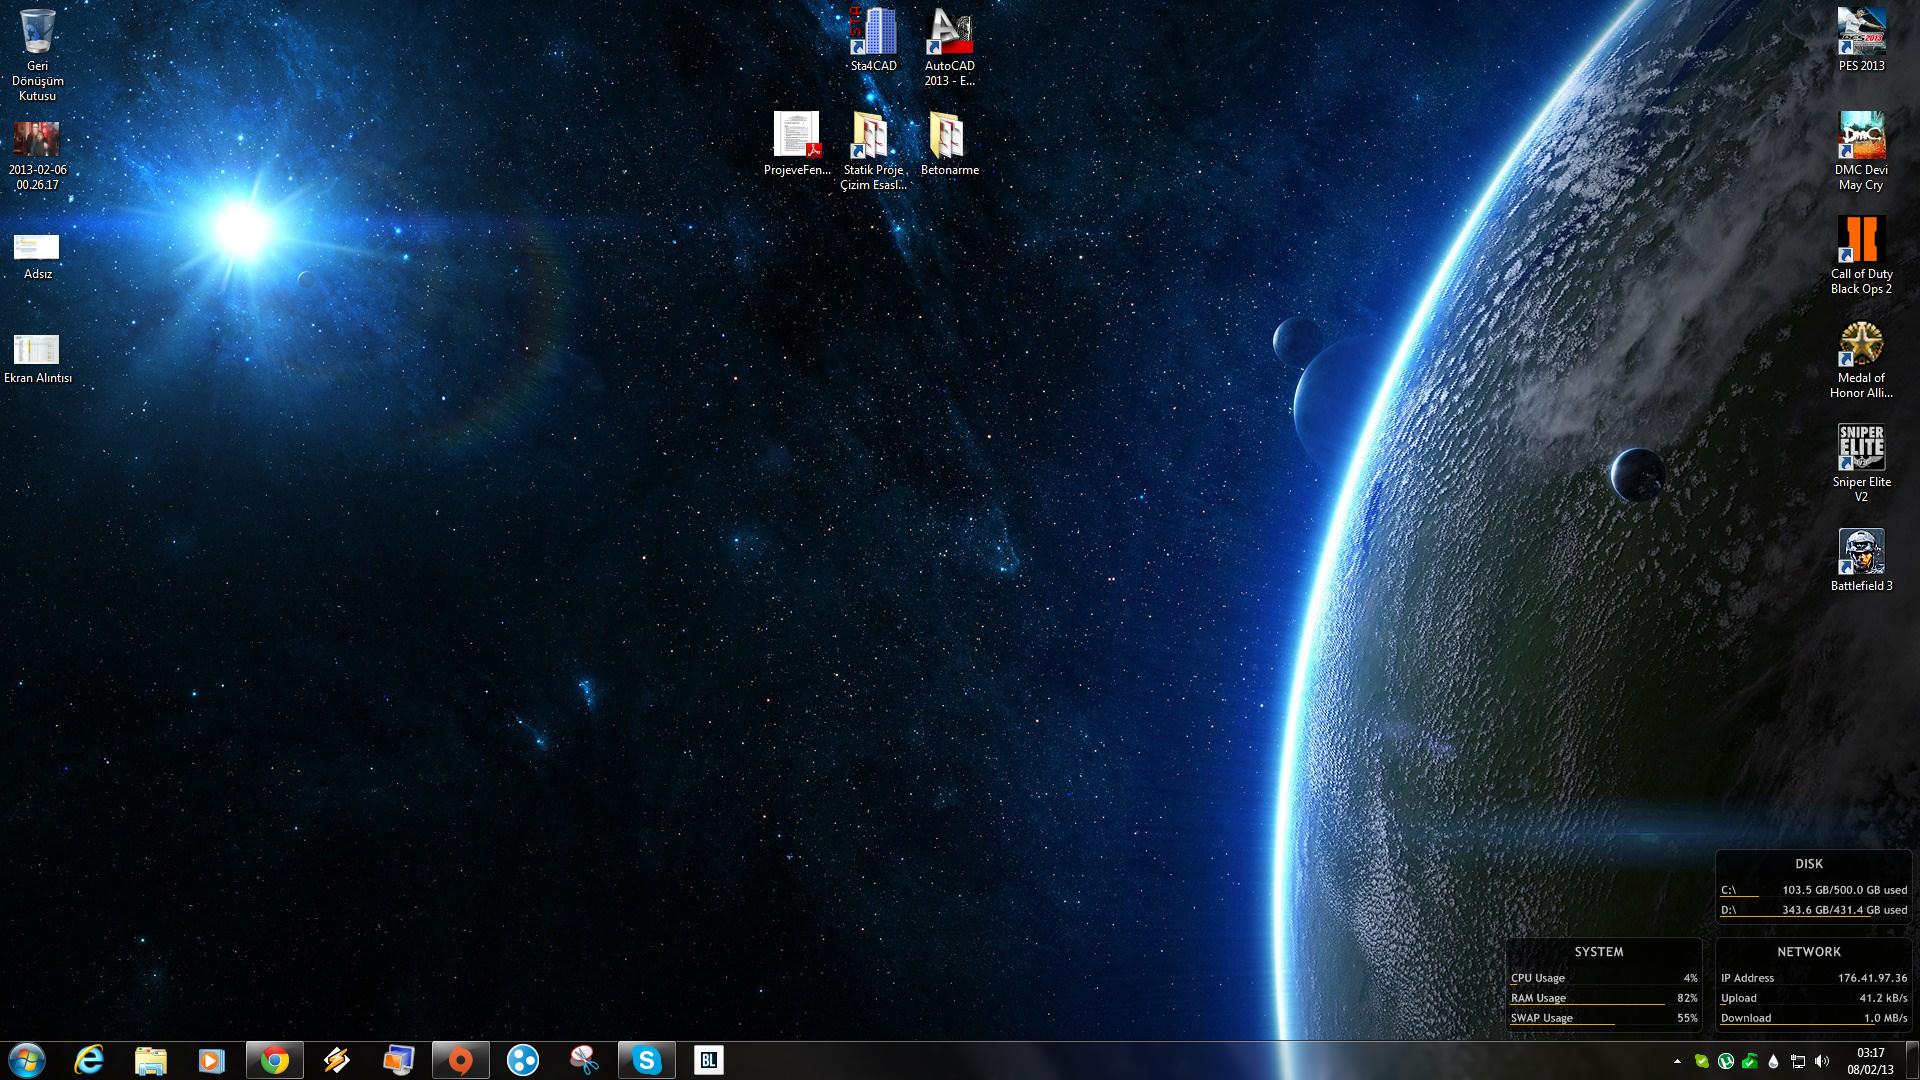This screenshot has width=1920, height=1080.
Task: Open the 2013-02-06 00.26.17 image file
Action: coord(38,155)
